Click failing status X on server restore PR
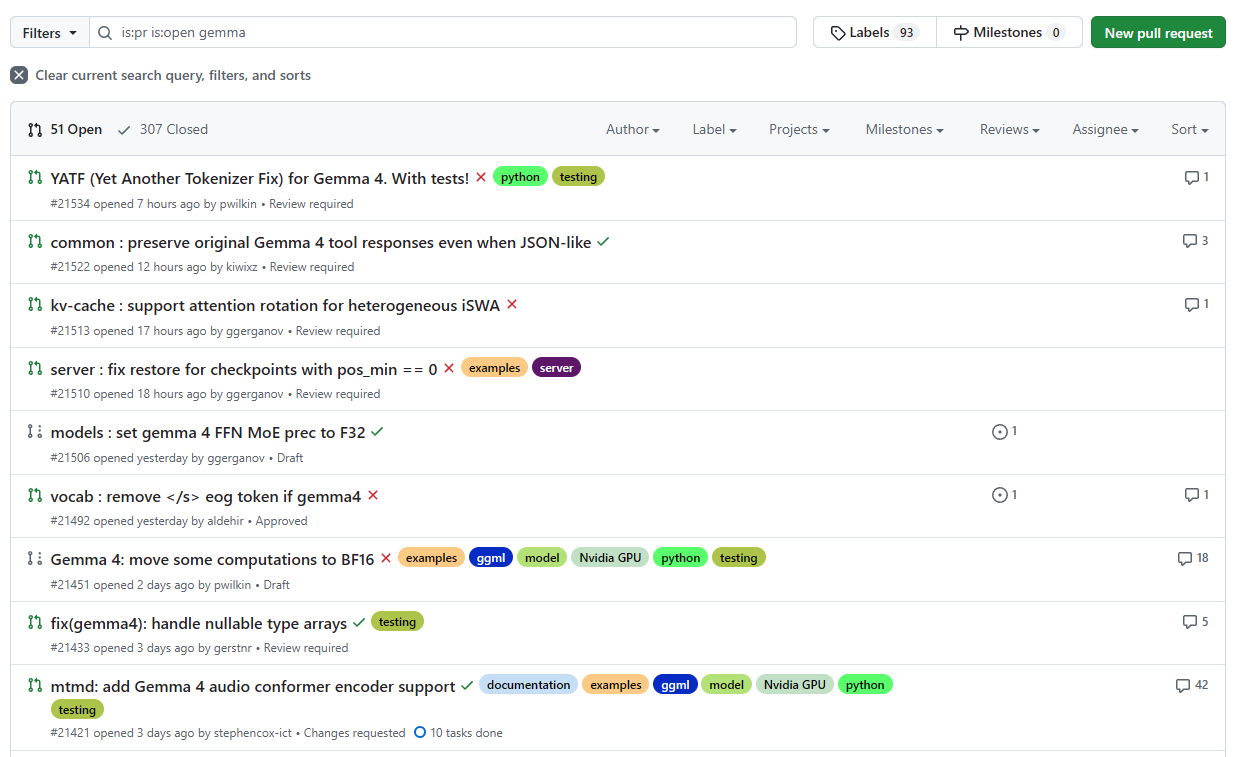The image size is (1234, 757). (449, 368)
